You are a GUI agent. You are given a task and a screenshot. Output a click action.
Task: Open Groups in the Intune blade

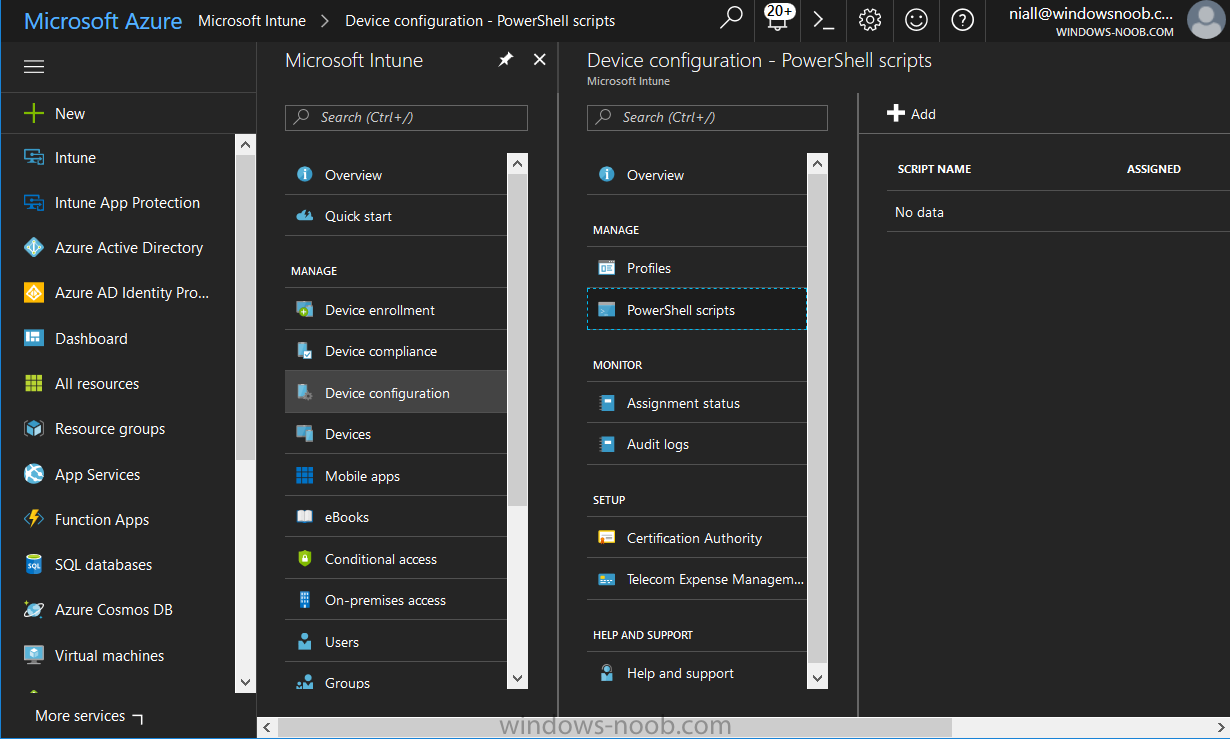coord(396,681)
